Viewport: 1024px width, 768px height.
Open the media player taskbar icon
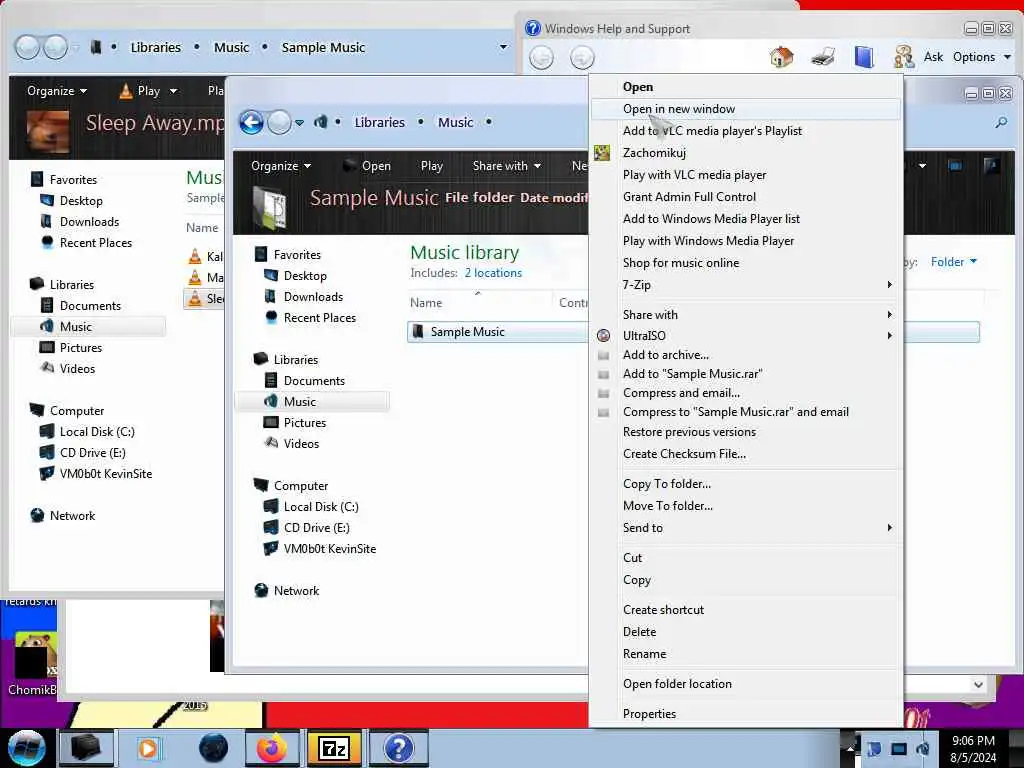coord(148,748)
